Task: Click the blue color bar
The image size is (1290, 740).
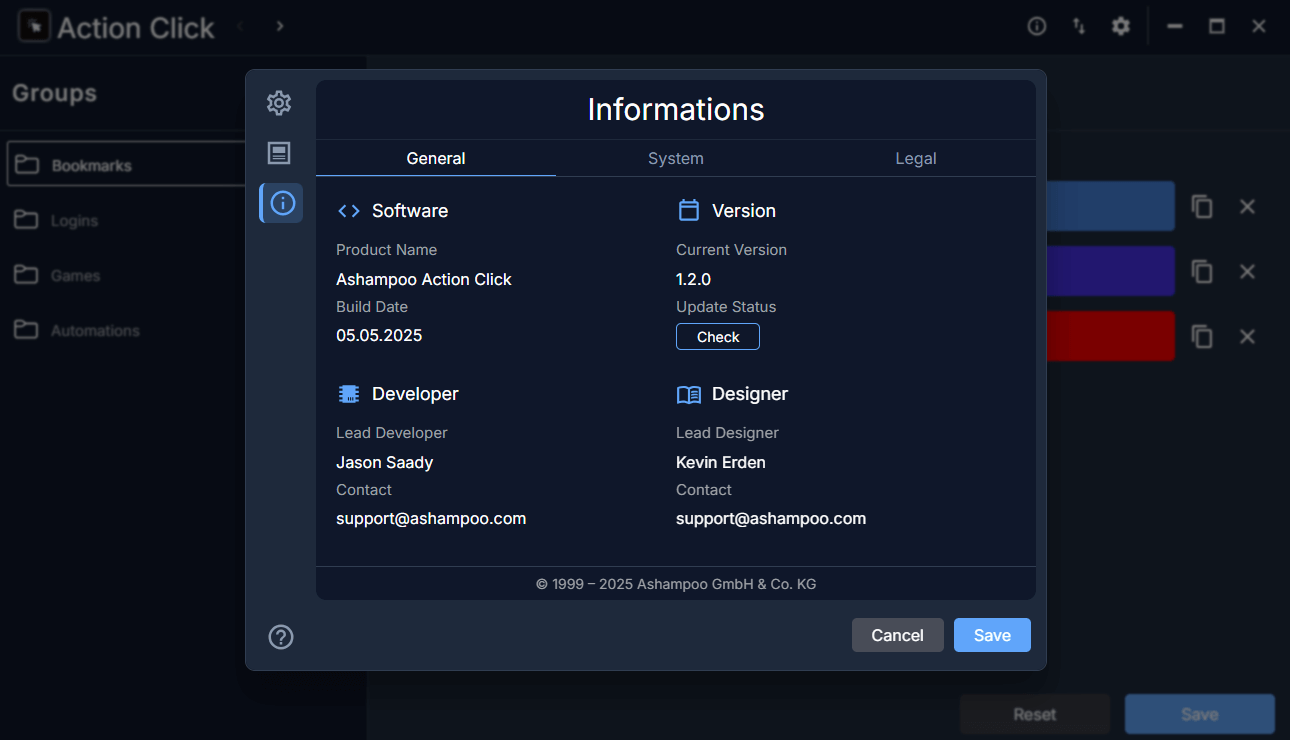Action: click(1109, 207)
